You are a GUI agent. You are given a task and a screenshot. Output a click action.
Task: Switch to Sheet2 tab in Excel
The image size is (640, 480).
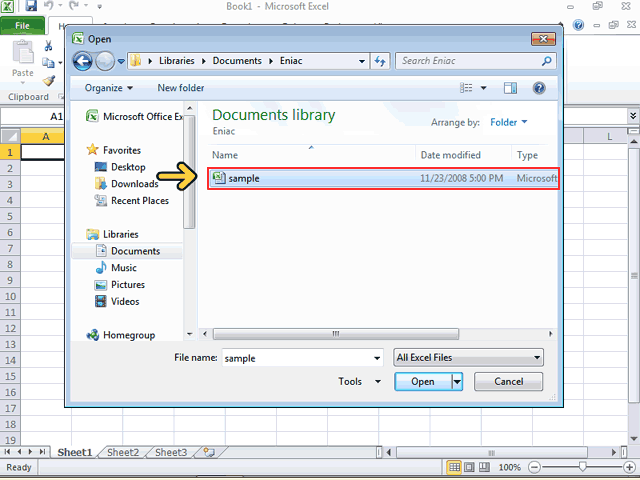123,452
